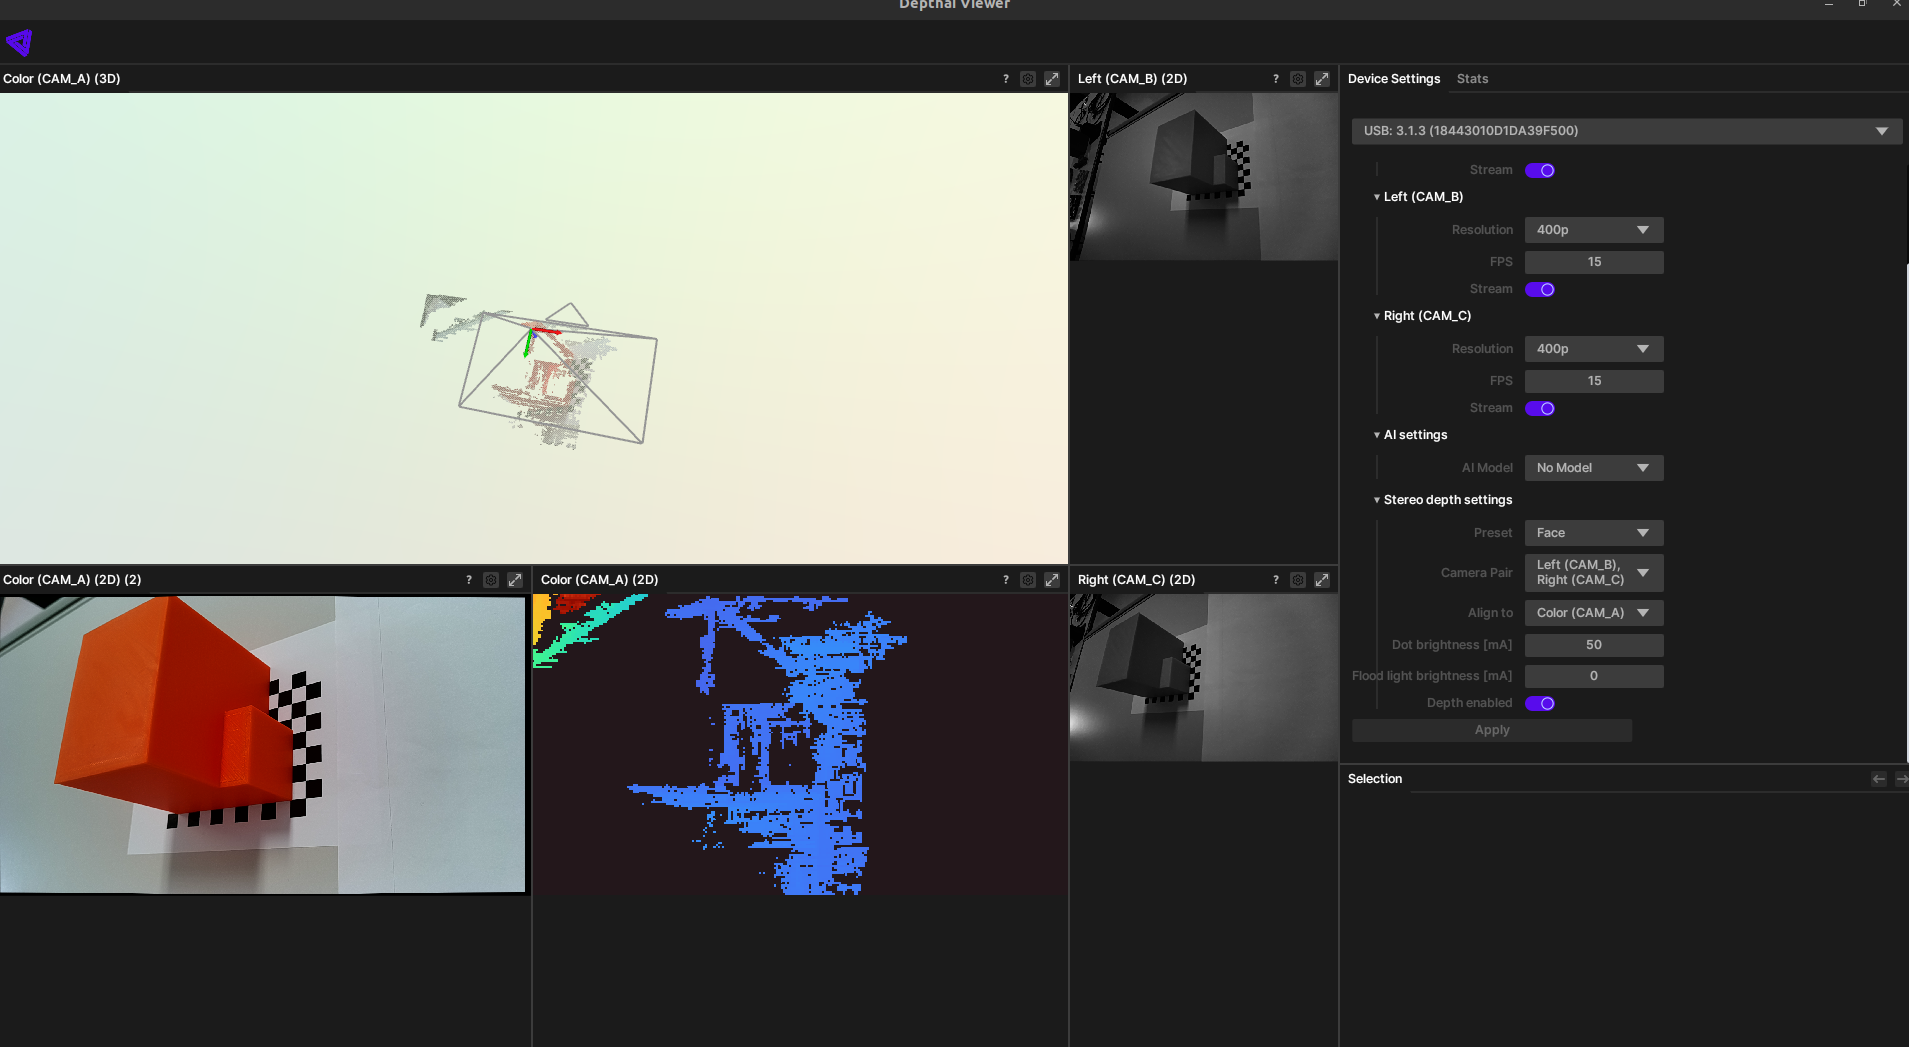The width and height of the screenshot is (1909, 1047).
Task: Click the Apply button
Action: pyautogui.click(x=1491, y=730)
